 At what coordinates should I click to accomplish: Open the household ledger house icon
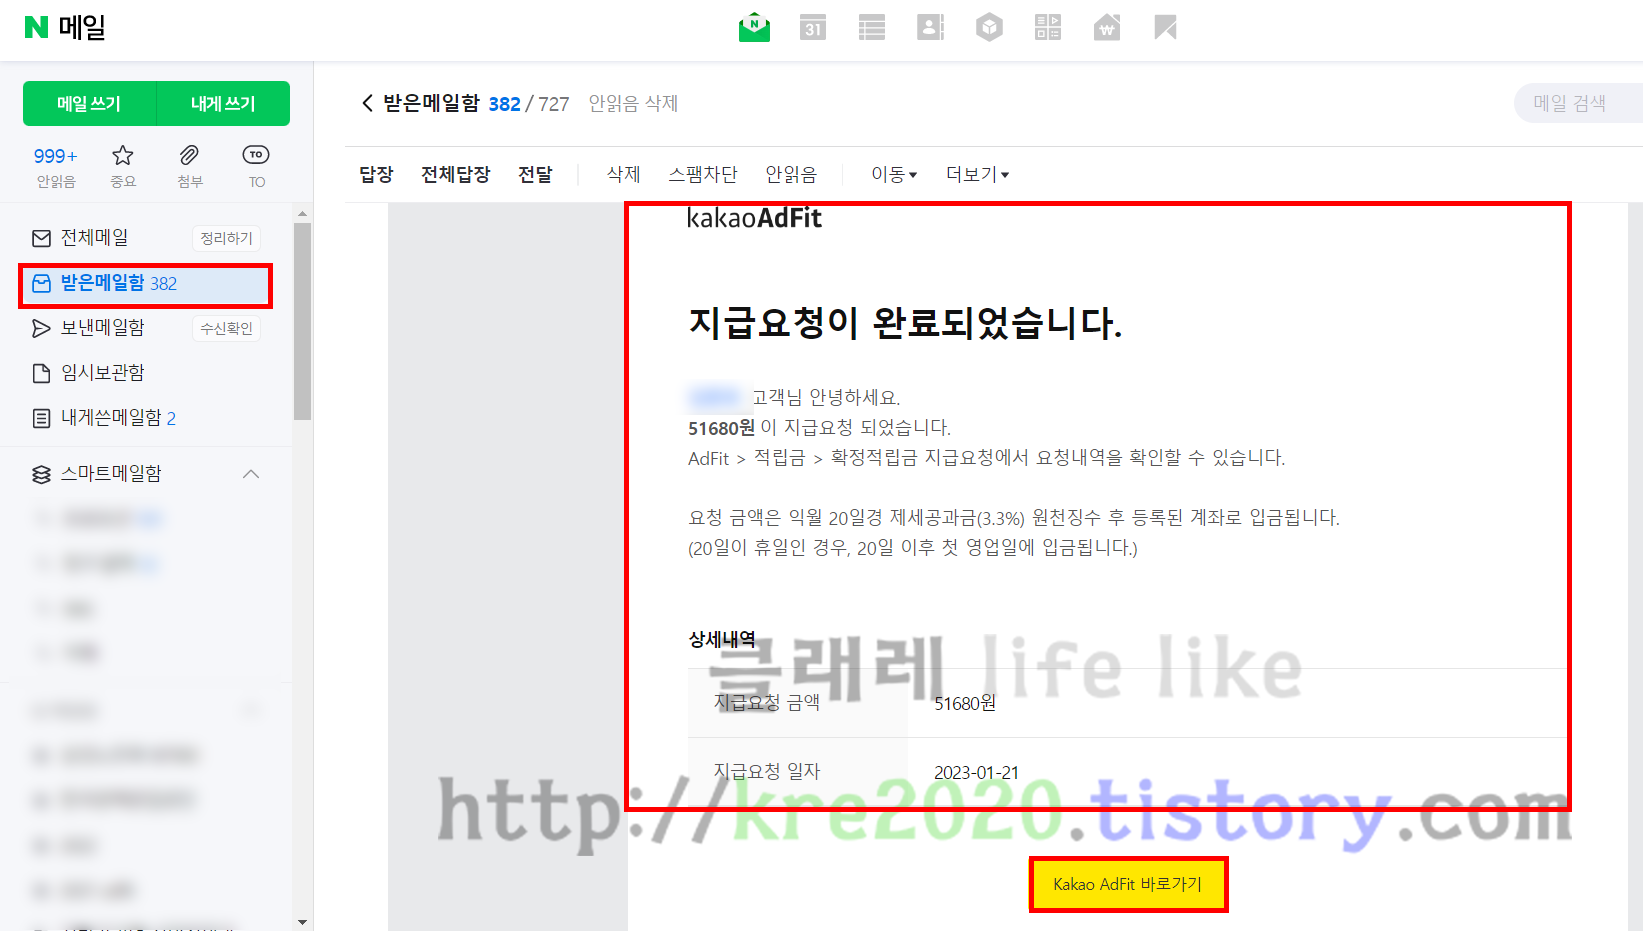tap(1107, 27)
